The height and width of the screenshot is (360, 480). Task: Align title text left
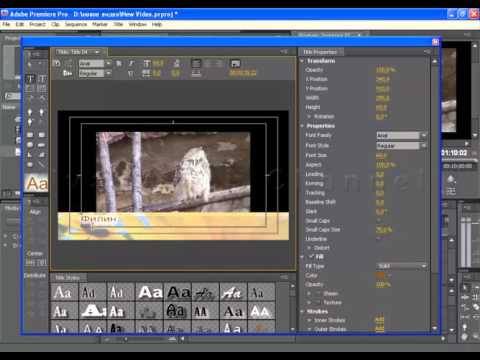point(196,63)
